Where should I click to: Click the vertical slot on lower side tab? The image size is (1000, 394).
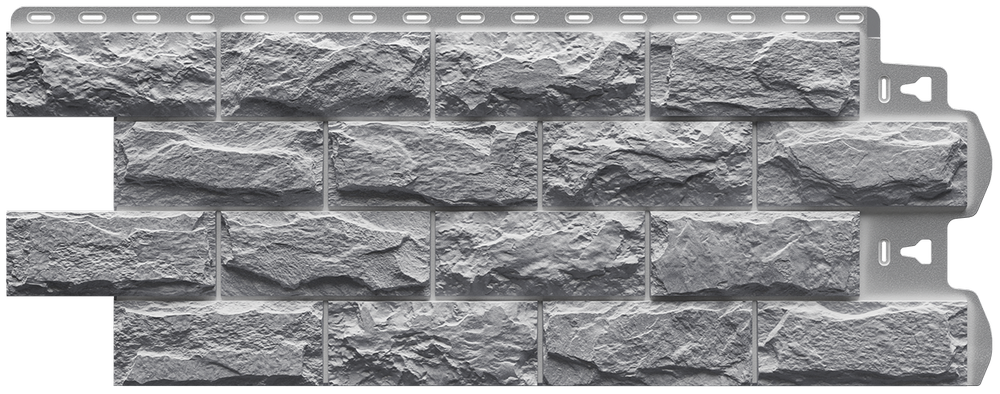(884, 252)
